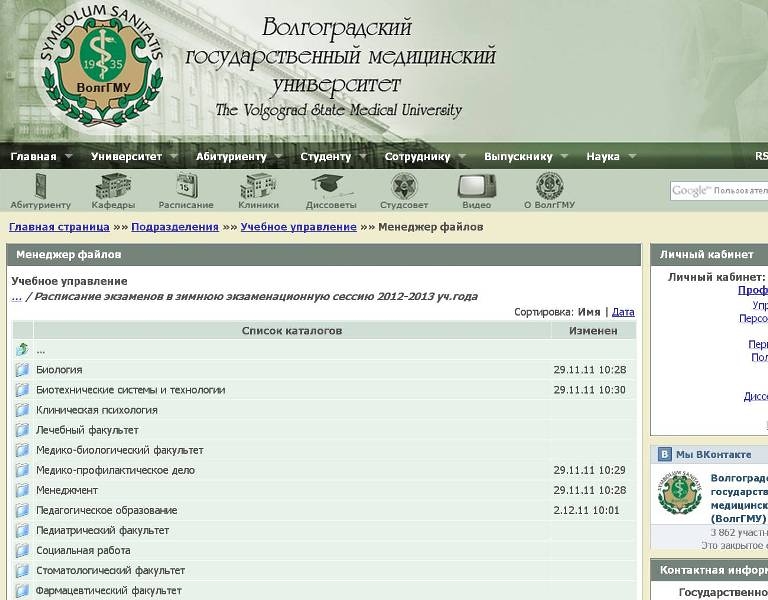The height and width of the screenshot is (600, 768).
Task: Click the folder icon beside Менеджмент
Action: [x=22, y=490]
